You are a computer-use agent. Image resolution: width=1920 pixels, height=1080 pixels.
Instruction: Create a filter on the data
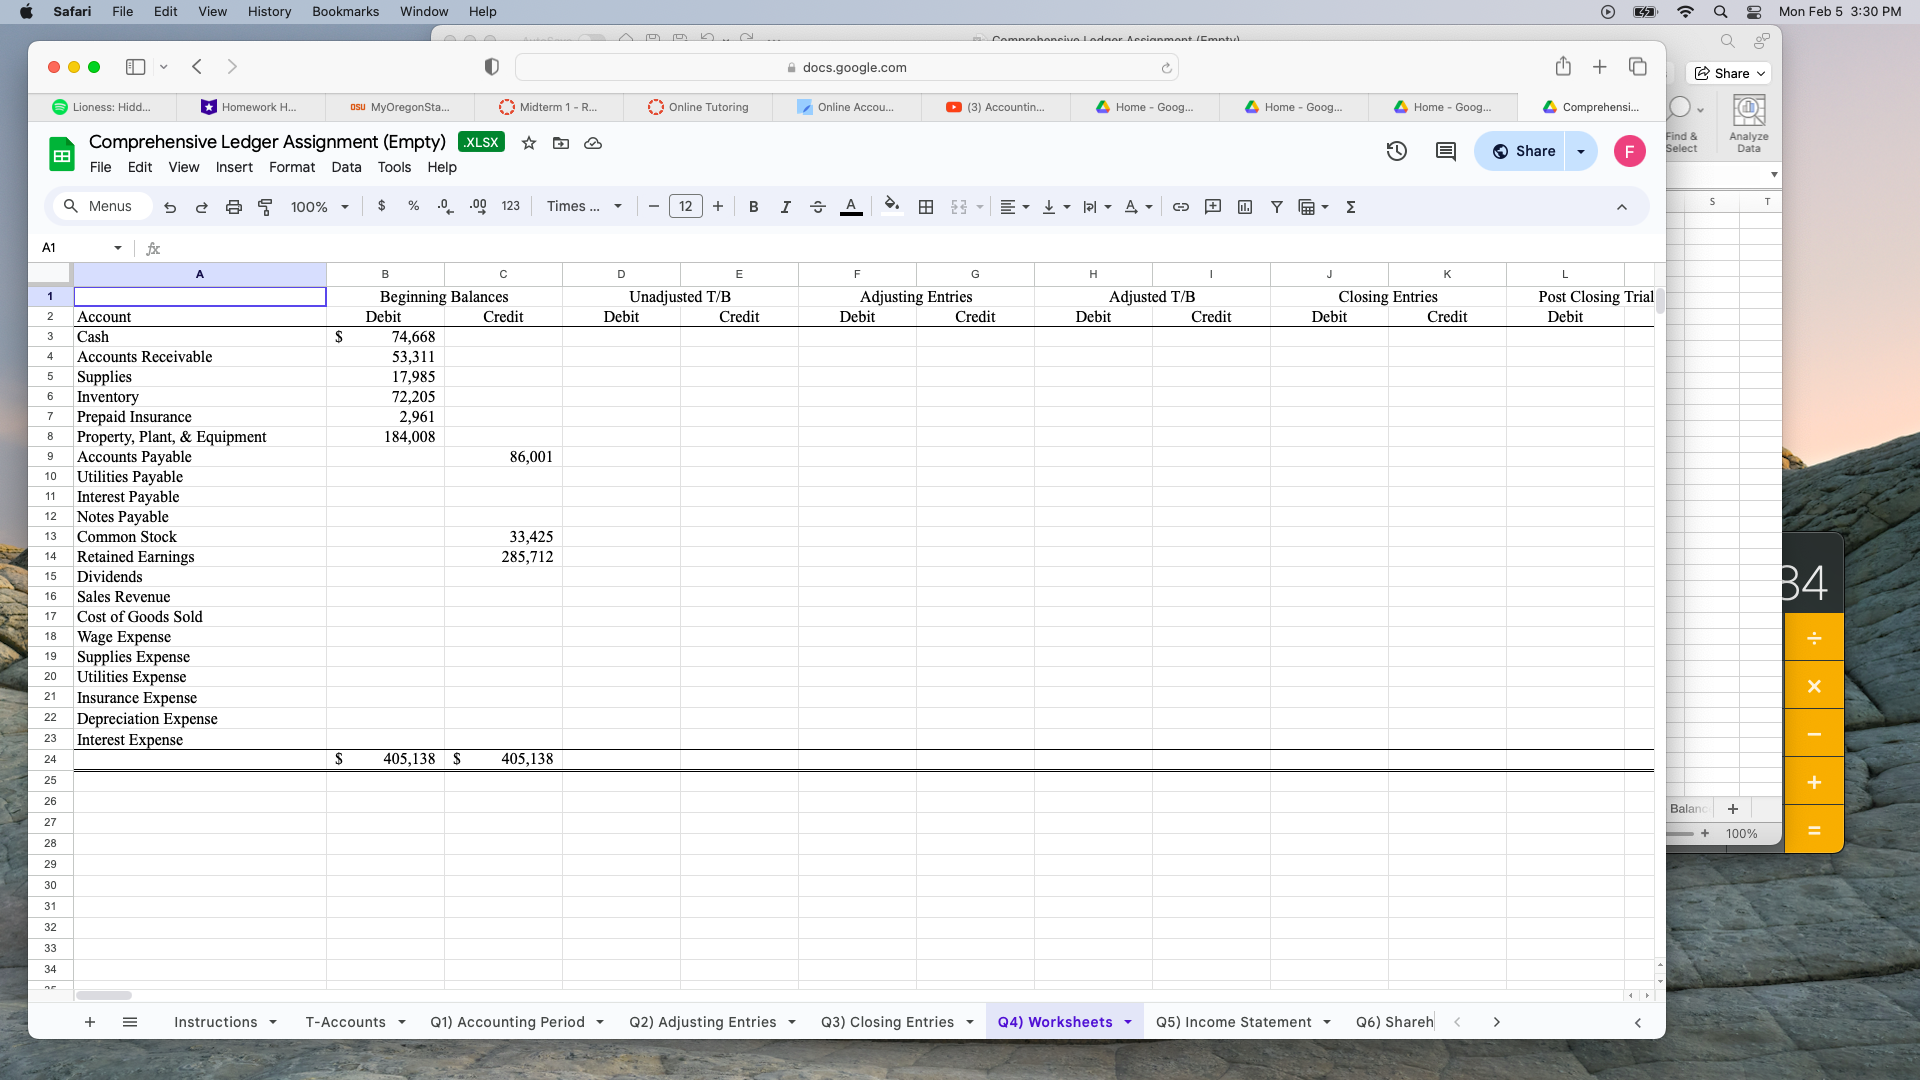[x=1277, y=206]
